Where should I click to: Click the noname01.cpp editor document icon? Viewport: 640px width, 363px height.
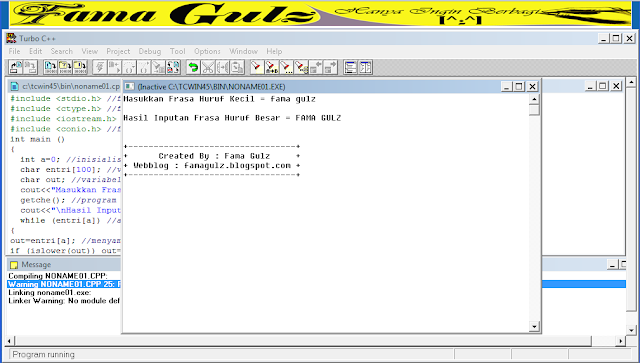pos(14,86)
